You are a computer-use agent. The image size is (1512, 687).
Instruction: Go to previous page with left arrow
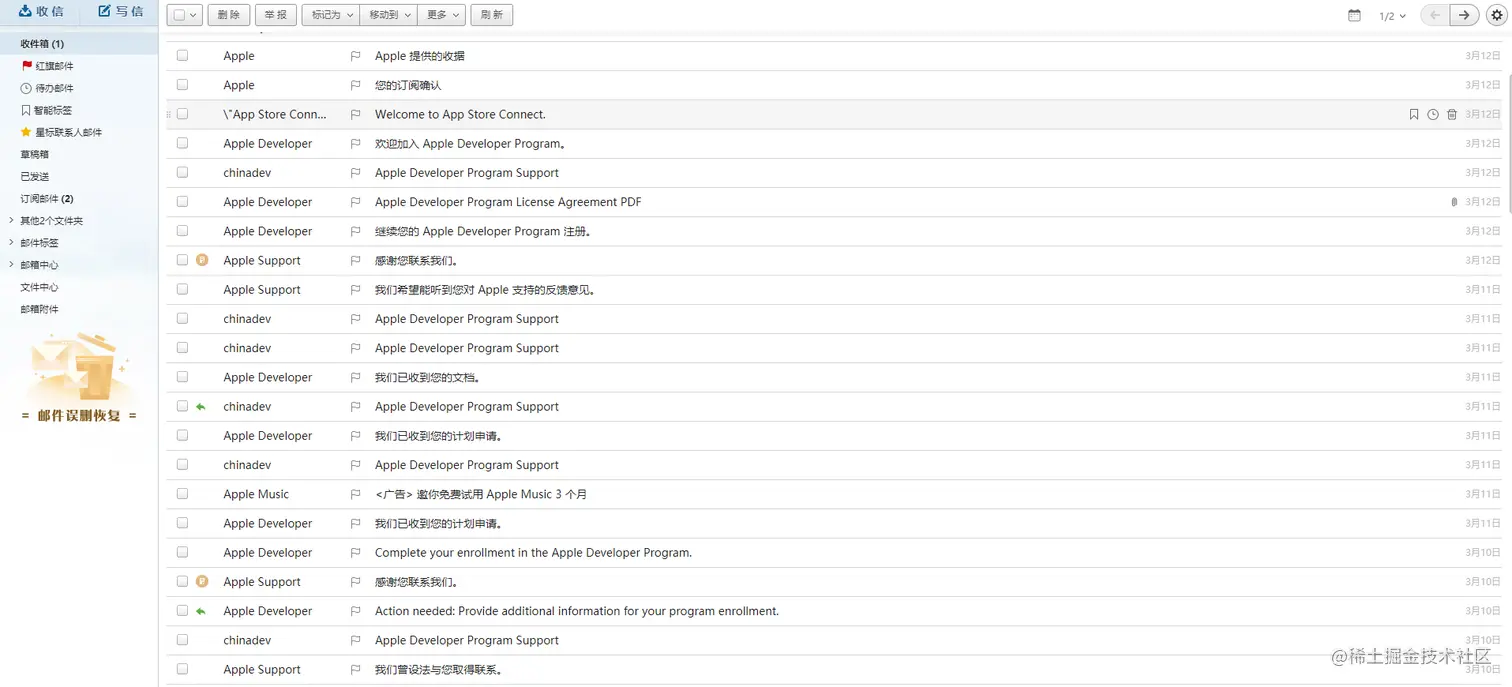[1435, 15]
